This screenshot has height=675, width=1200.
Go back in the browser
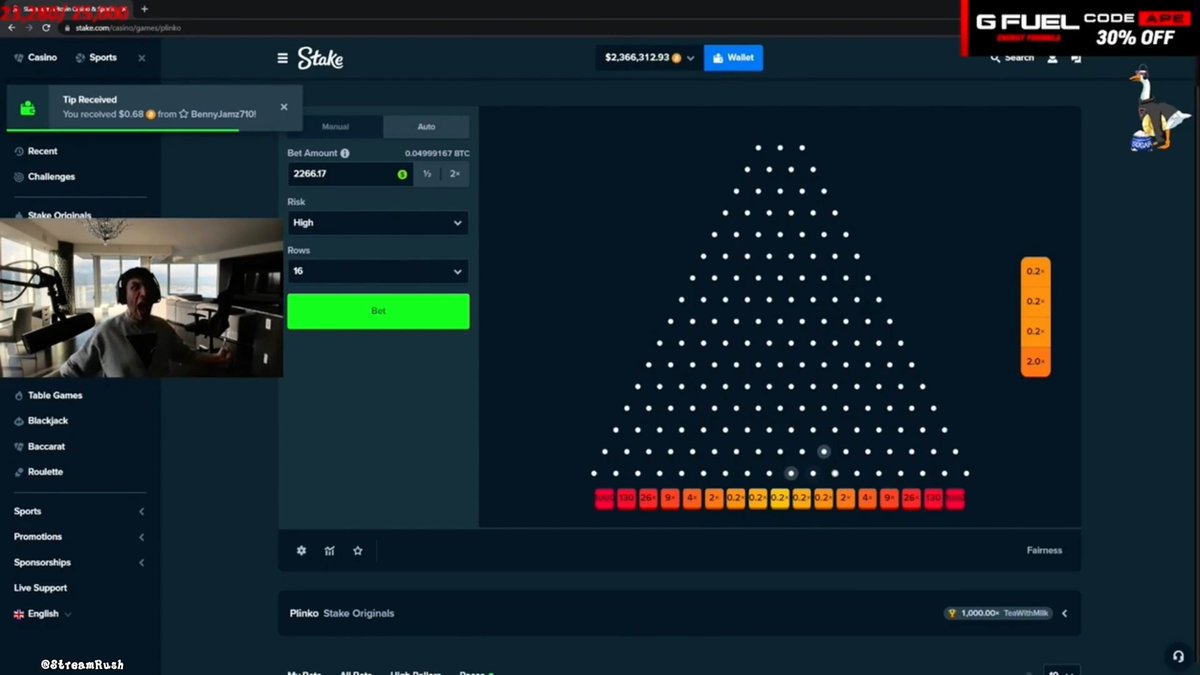[12, 28]
